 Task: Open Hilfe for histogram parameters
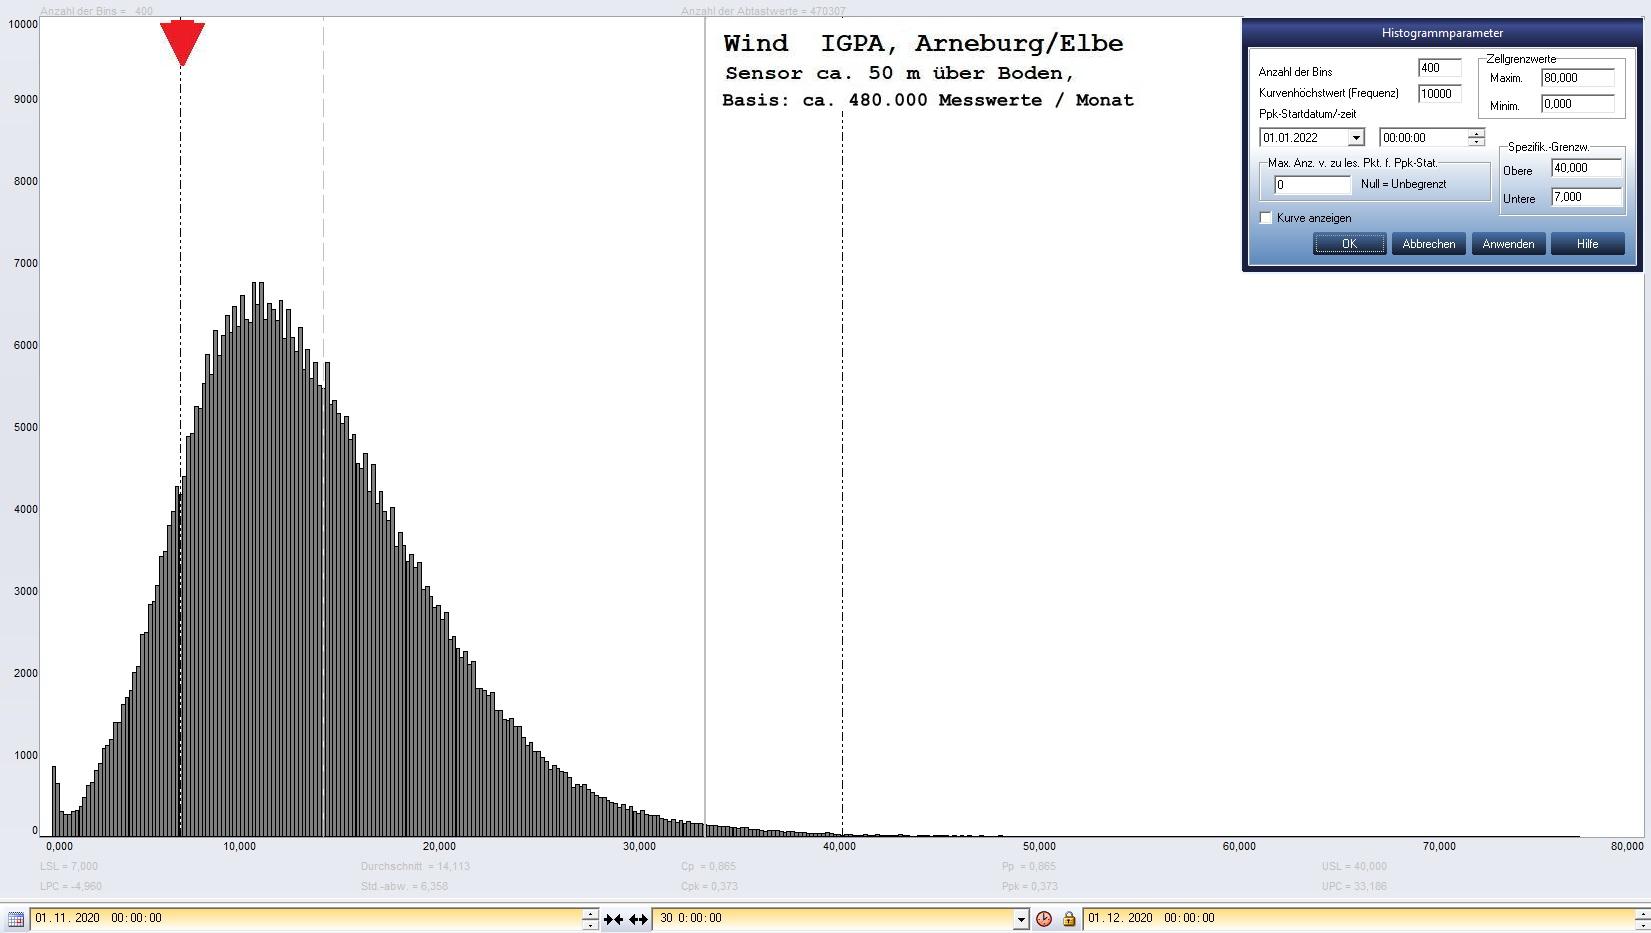[x=1587, y=244]
